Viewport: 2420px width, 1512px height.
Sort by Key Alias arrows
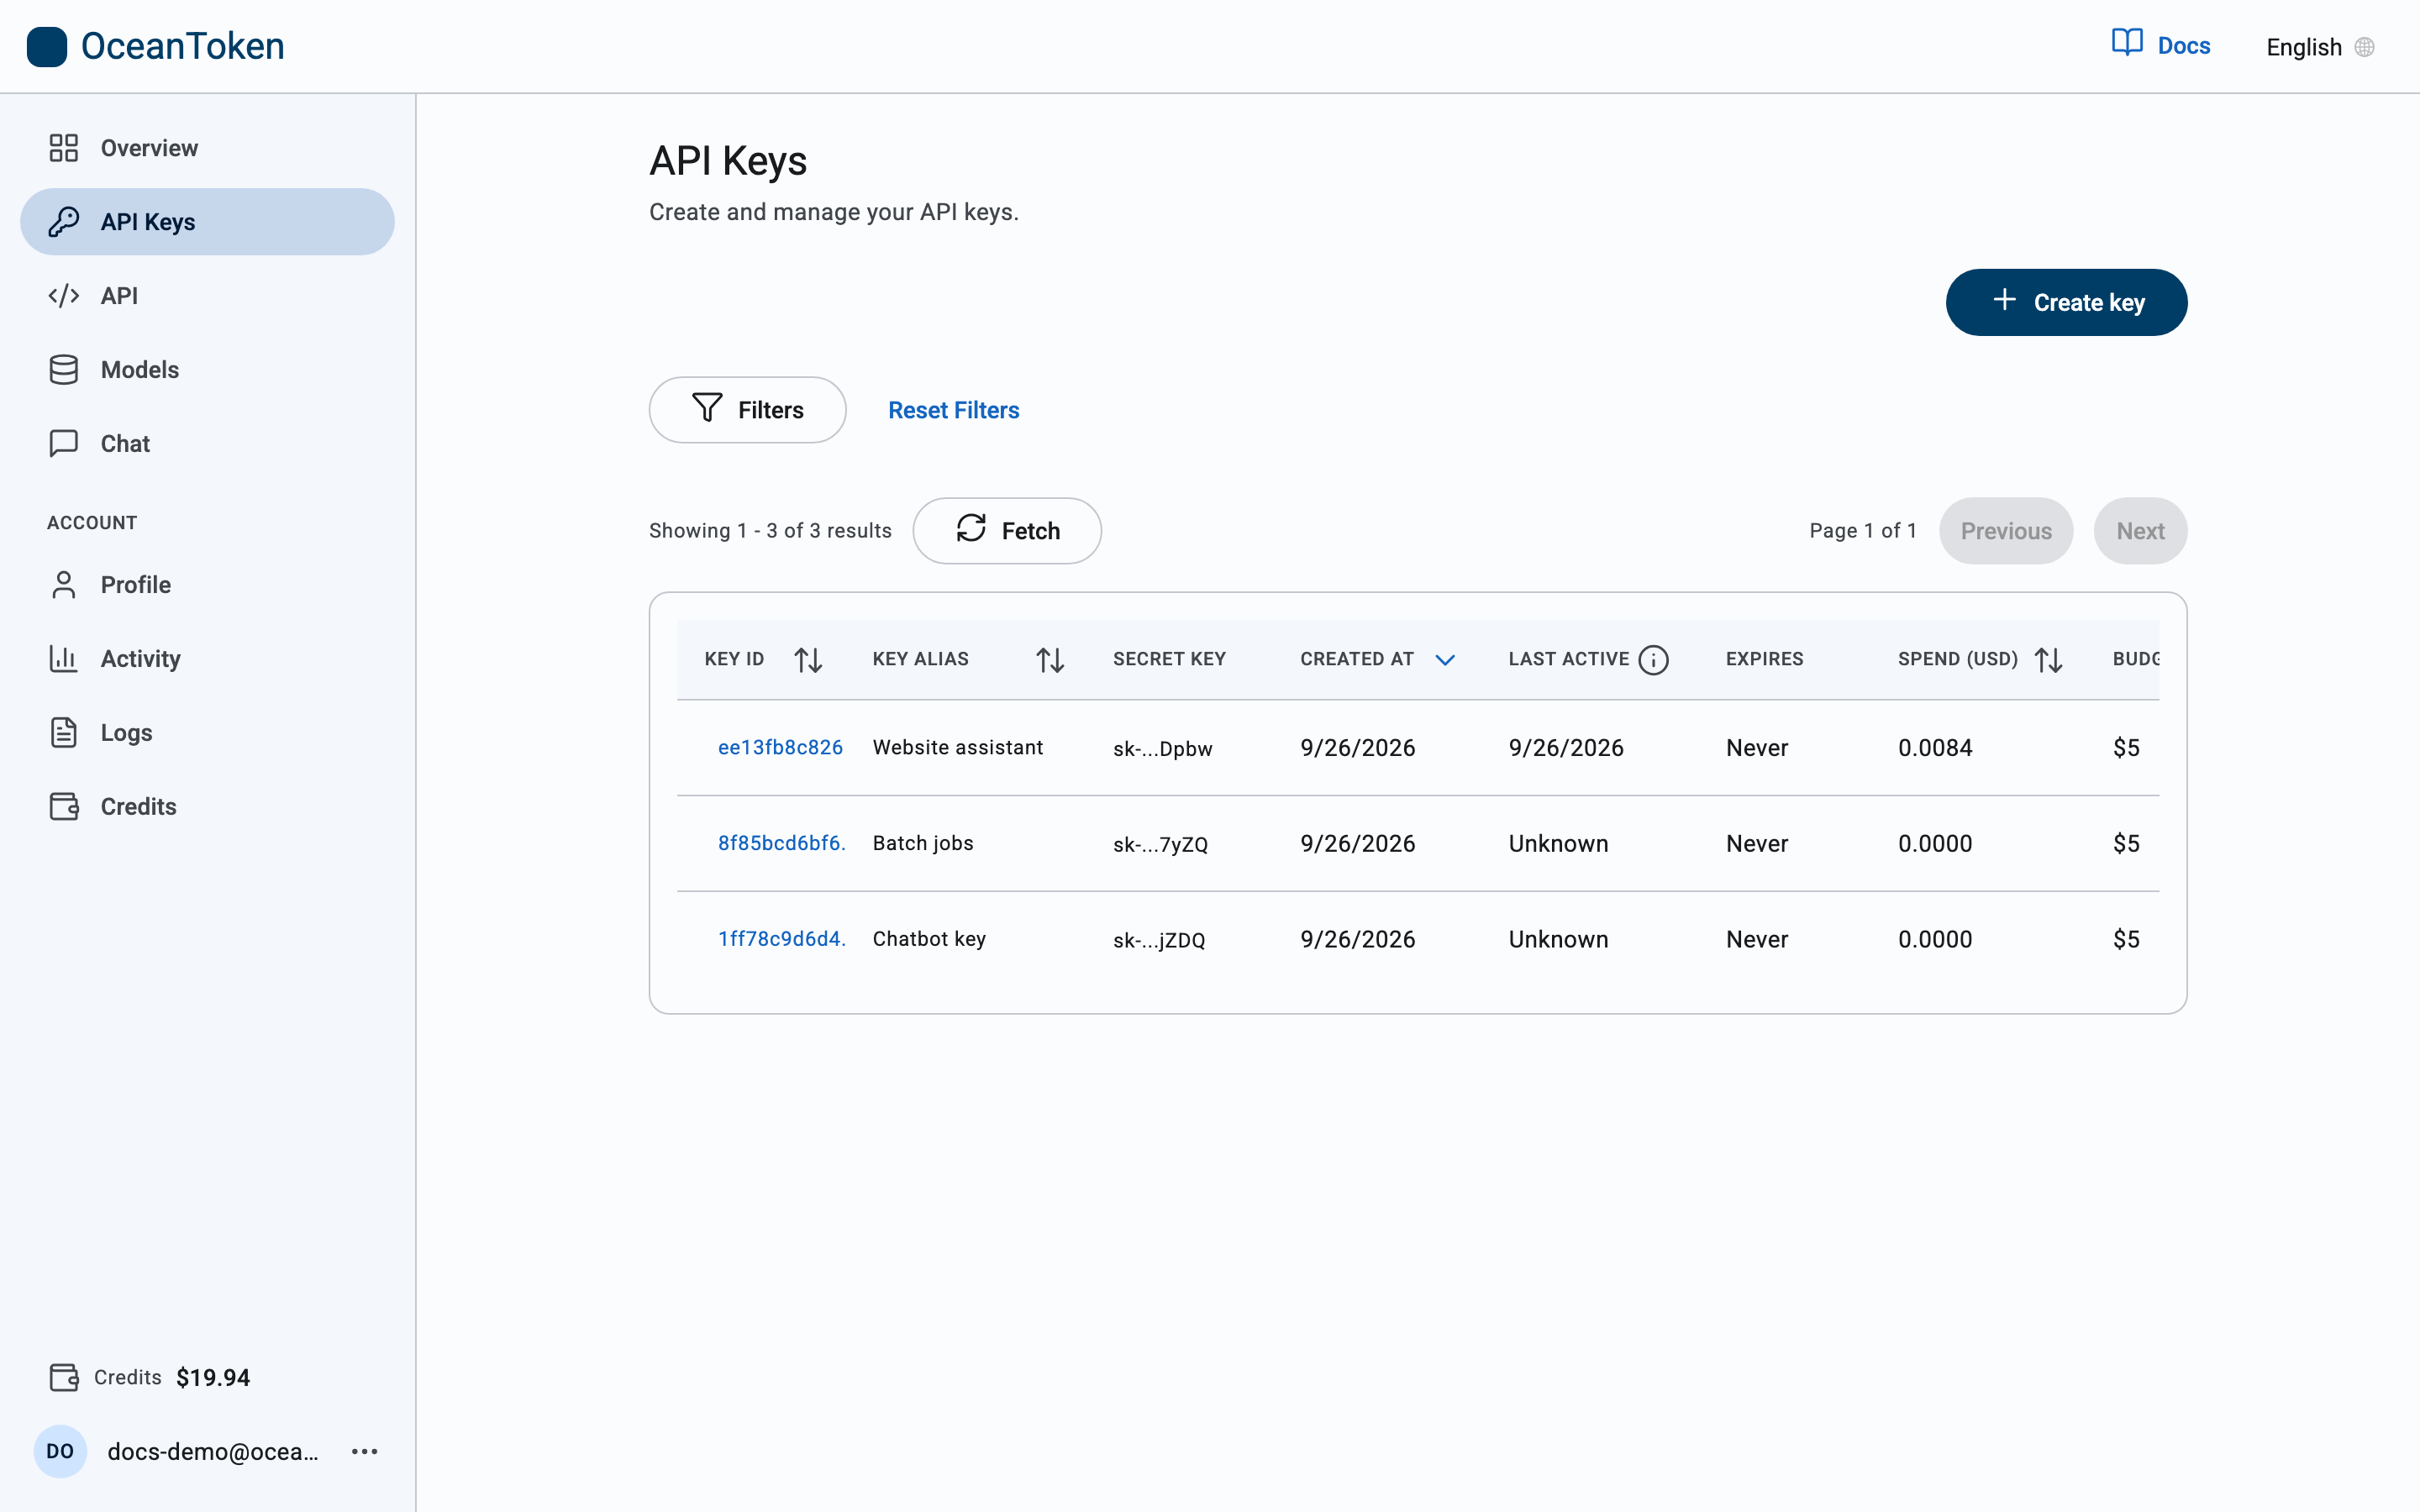[1050, 659]
